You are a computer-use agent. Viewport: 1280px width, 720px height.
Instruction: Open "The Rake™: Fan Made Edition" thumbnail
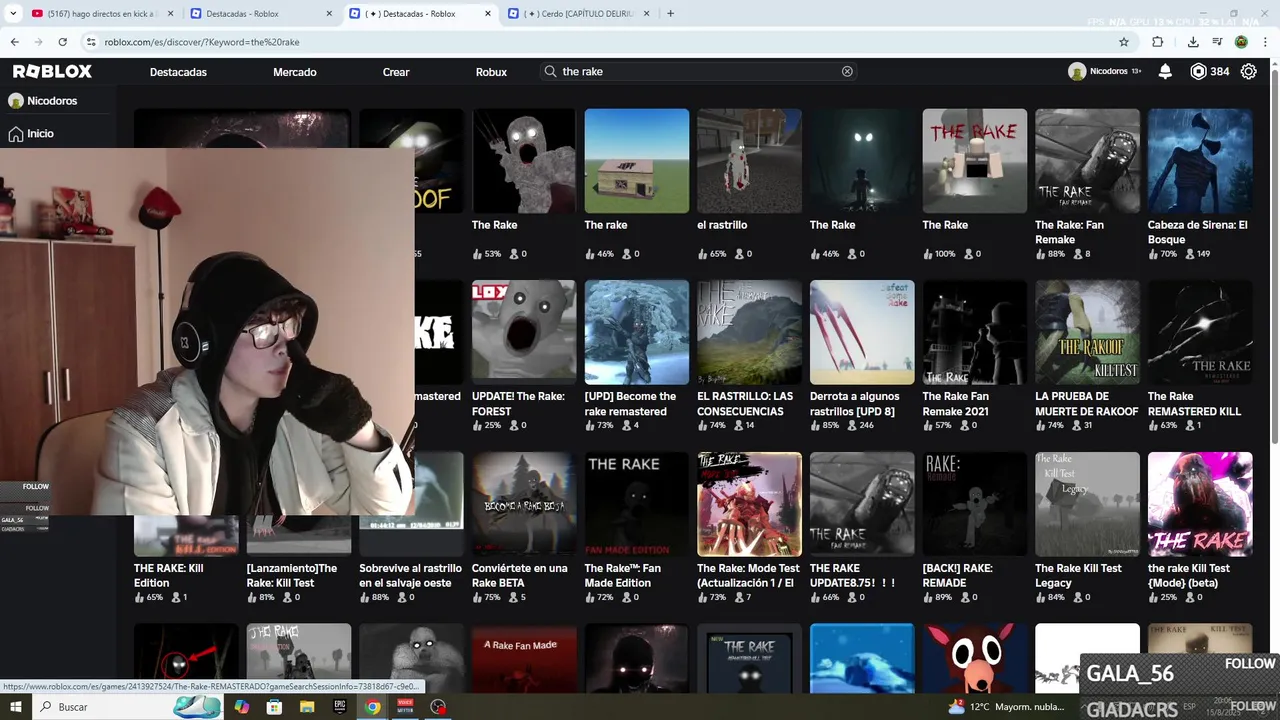[x=637, y=504]
